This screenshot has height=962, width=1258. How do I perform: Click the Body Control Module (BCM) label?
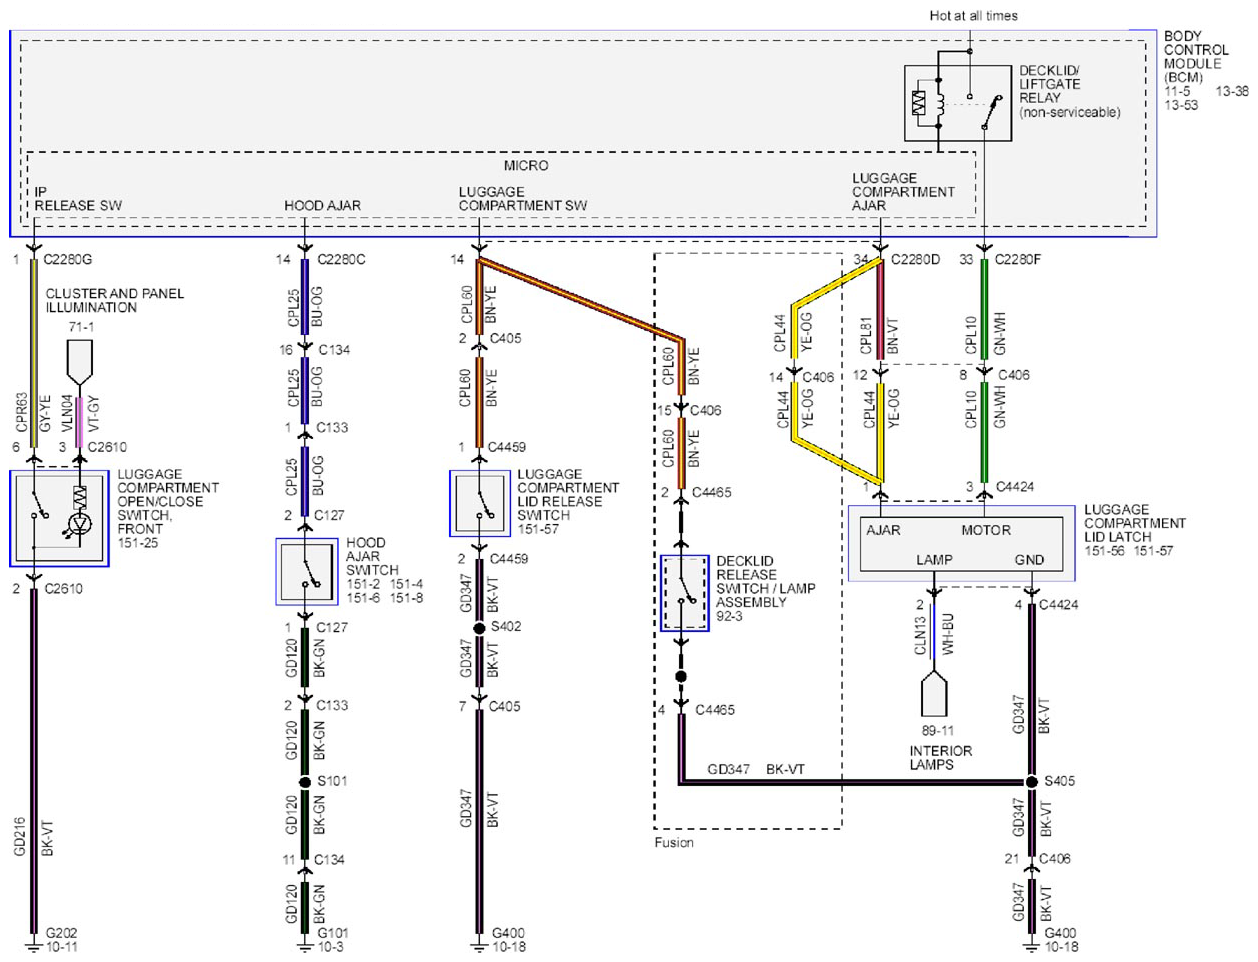pyautogui.click(x=1196, y=56)
